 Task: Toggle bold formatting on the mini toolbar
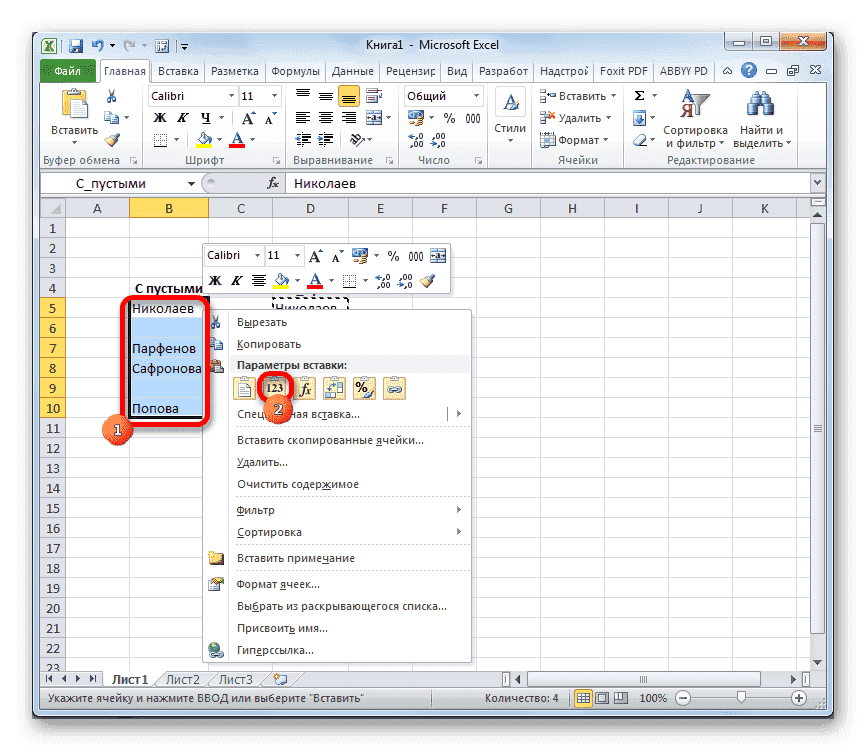tap(214, 280)
